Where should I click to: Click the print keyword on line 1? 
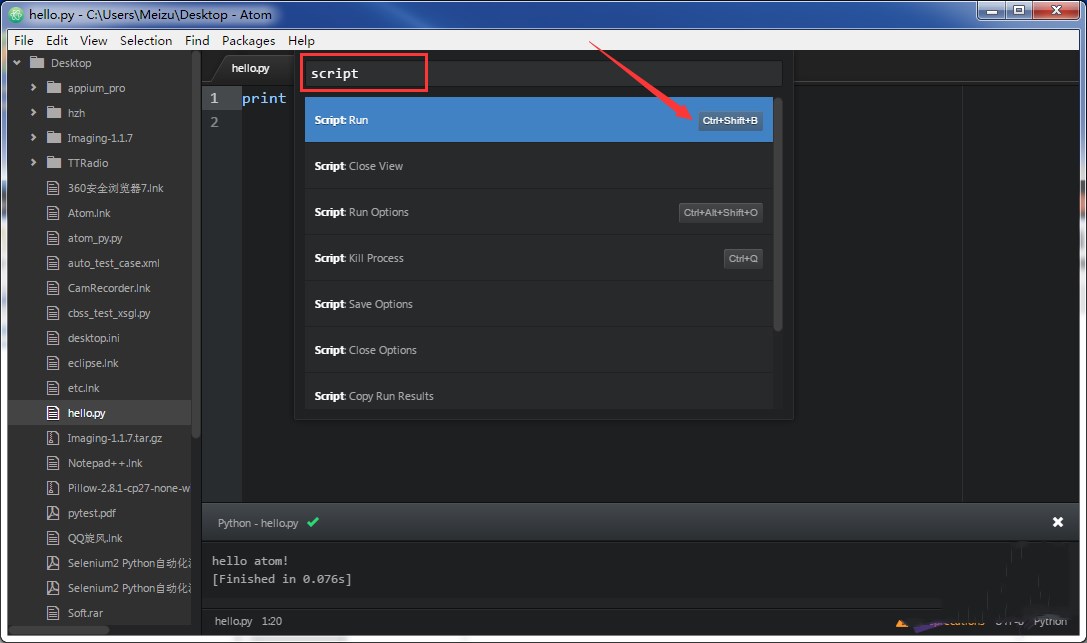(x=264, y=98)
